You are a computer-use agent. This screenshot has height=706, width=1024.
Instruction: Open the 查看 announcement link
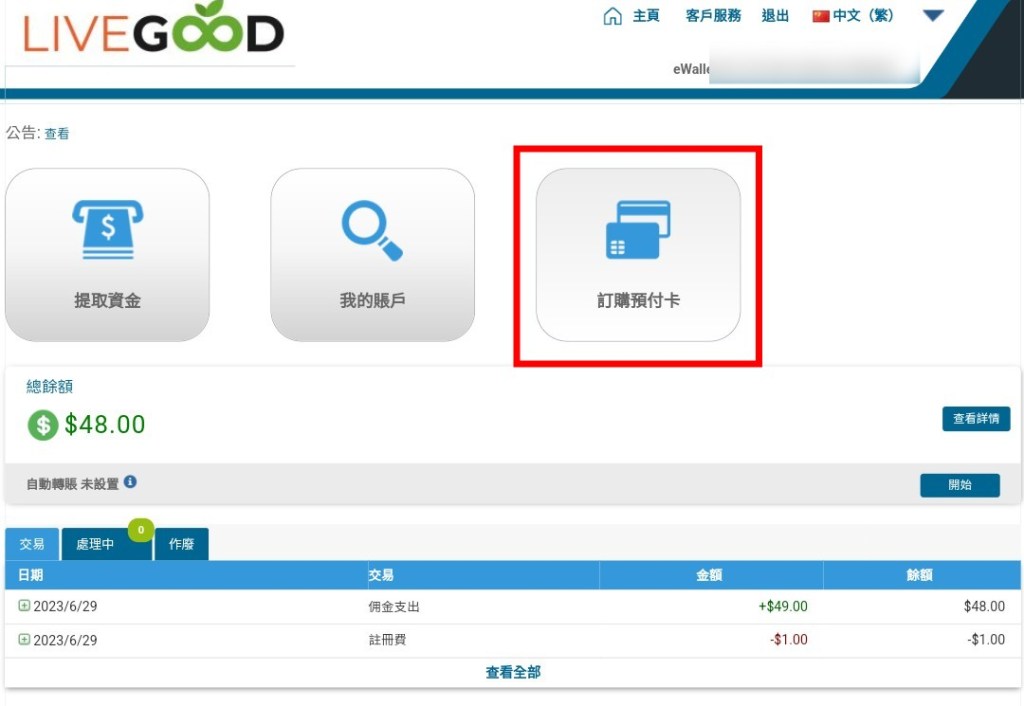(57, 134)
